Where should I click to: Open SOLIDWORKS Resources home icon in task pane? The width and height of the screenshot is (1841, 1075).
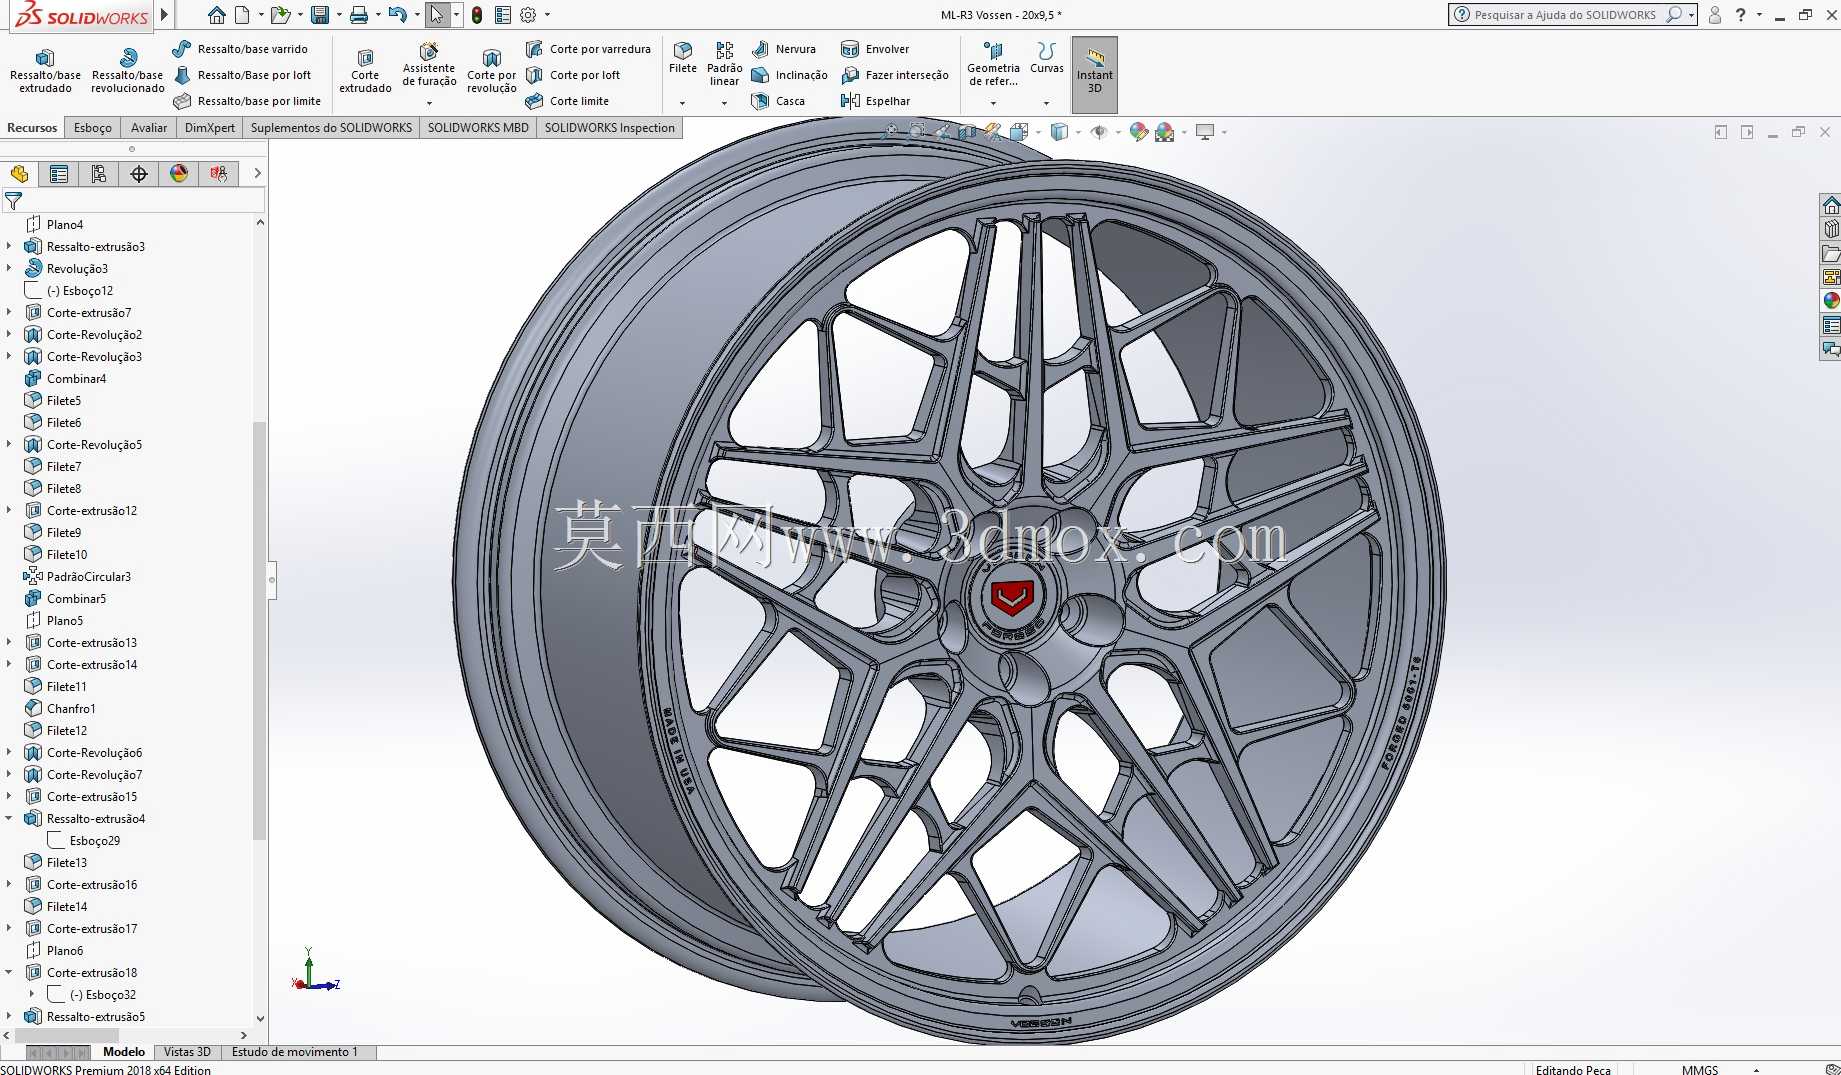click(x=1831, y=205)
